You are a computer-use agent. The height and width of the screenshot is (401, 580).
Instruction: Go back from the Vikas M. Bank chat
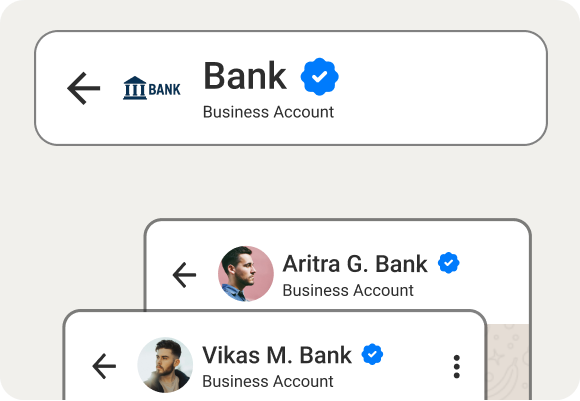(104, 366)
